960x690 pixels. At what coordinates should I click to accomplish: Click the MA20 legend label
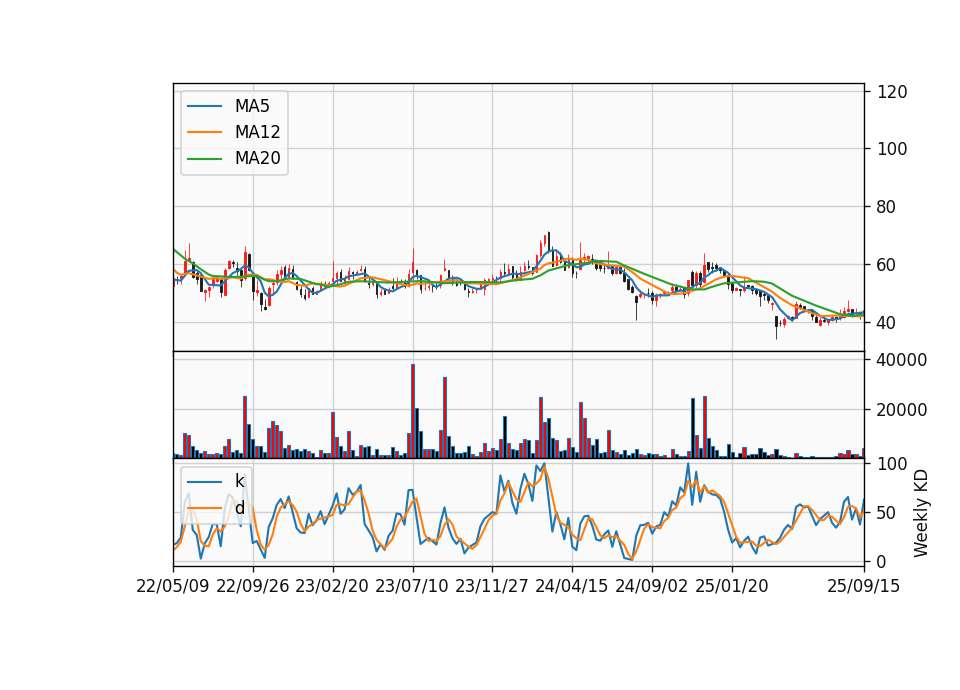point(257,158)
